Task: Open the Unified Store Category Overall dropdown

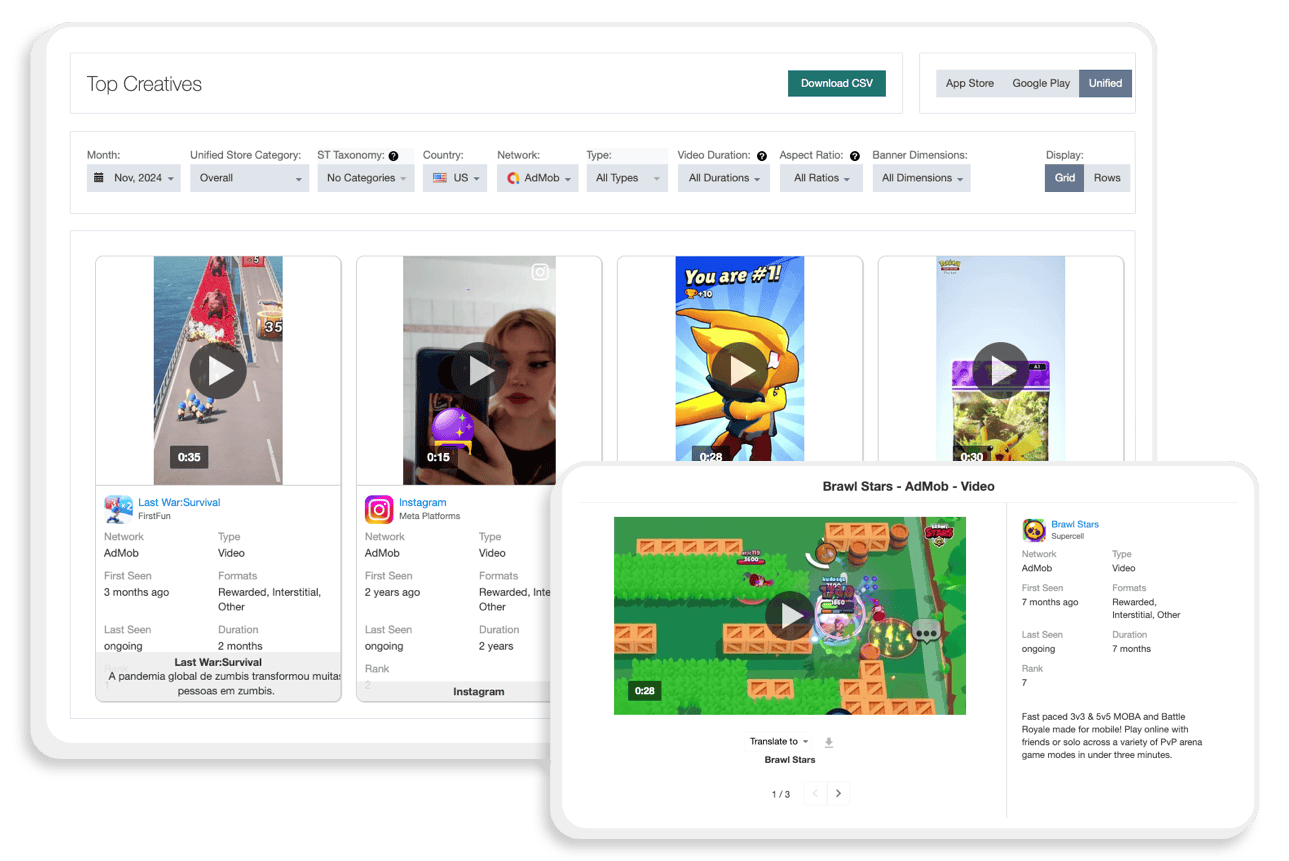Action: [x=249, y=178]
